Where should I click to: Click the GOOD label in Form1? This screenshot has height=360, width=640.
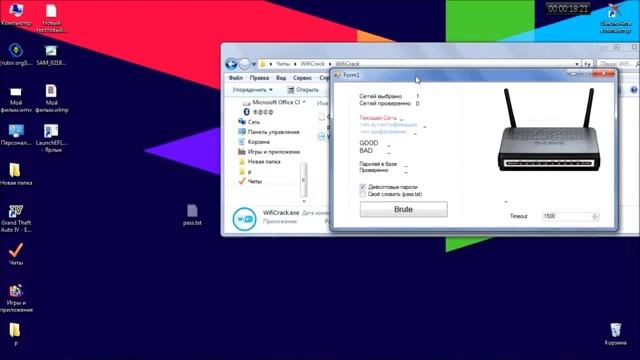point(369,143)
